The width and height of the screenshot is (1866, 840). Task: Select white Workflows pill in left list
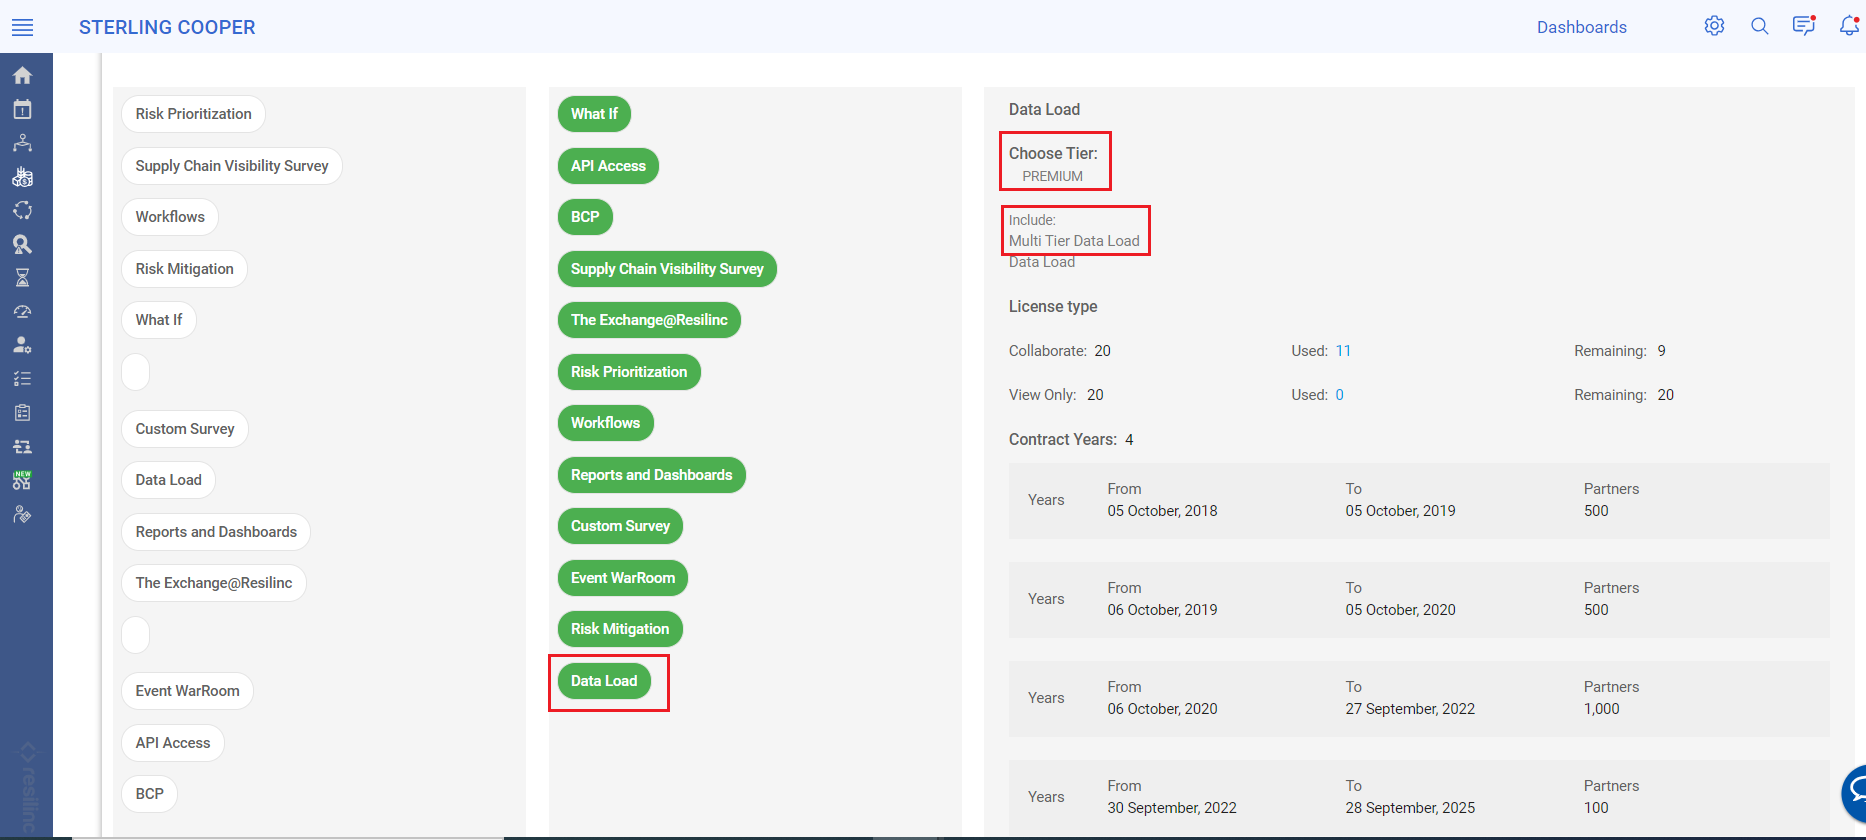[170, 217]
